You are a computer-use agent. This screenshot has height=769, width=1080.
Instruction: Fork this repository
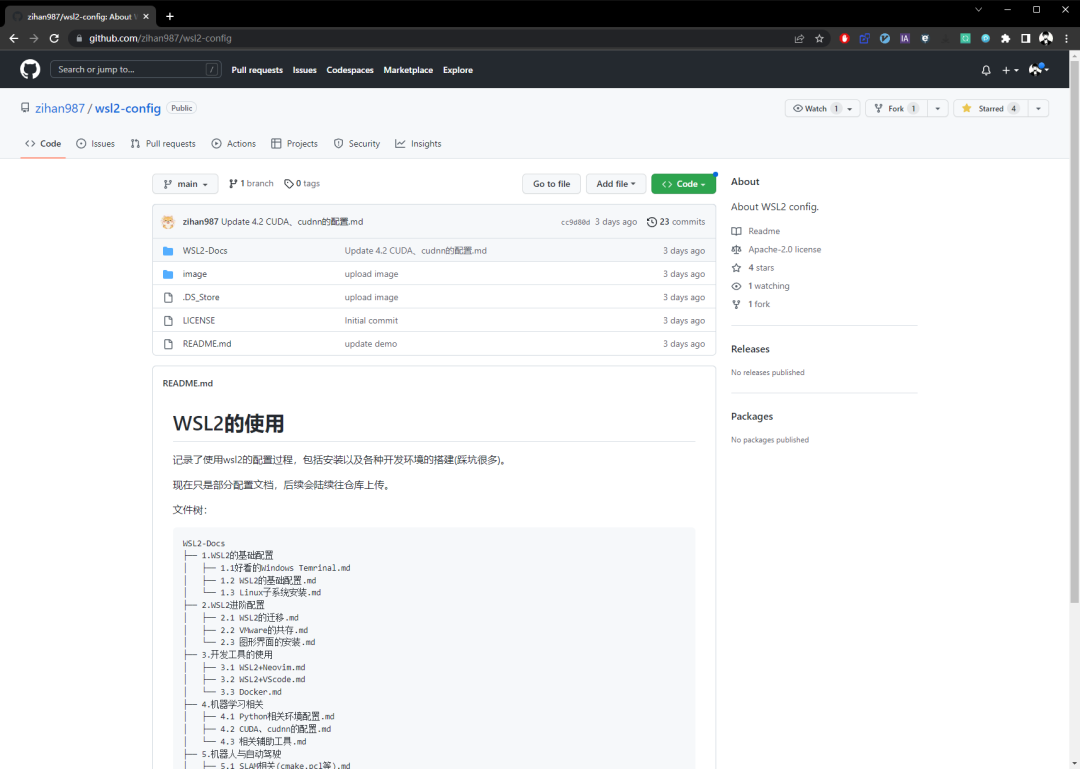(896, 108)
